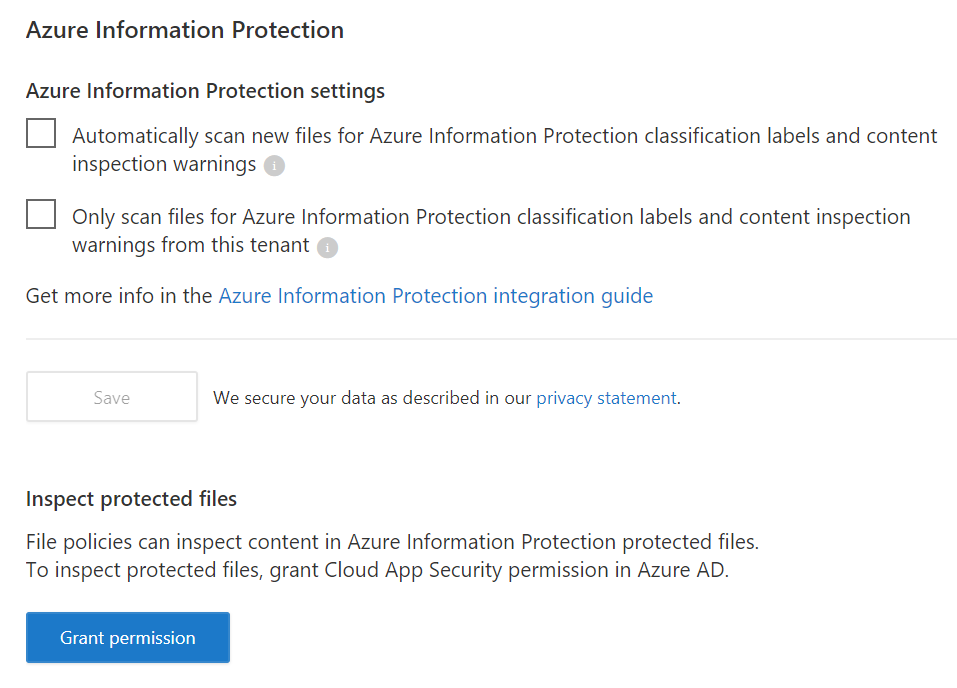Click the 'Automatically scan new files' label text
957x688 pixels.
tap(504, 136)
